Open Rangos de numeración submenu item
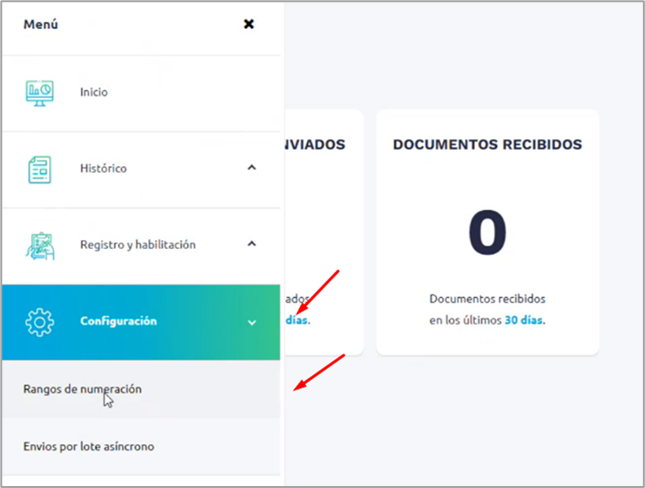The height and width of the screenshot is (488, 645). (82, 389)
